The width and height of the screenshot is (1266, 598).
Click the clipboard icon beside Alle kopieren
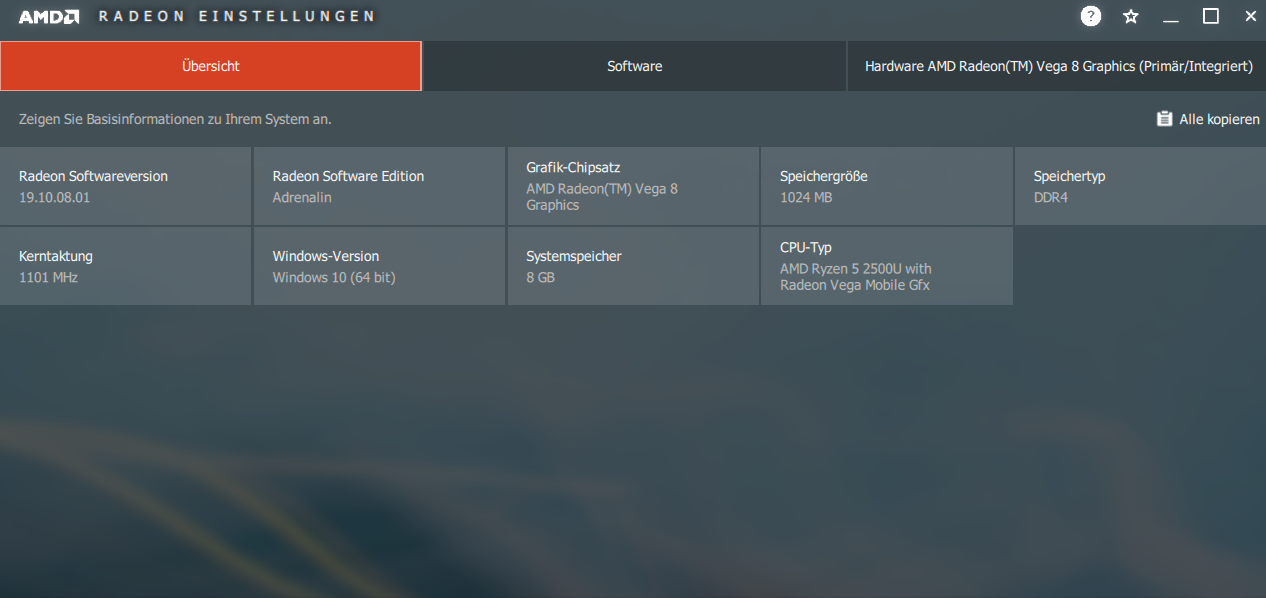(x=1164, y=119)
